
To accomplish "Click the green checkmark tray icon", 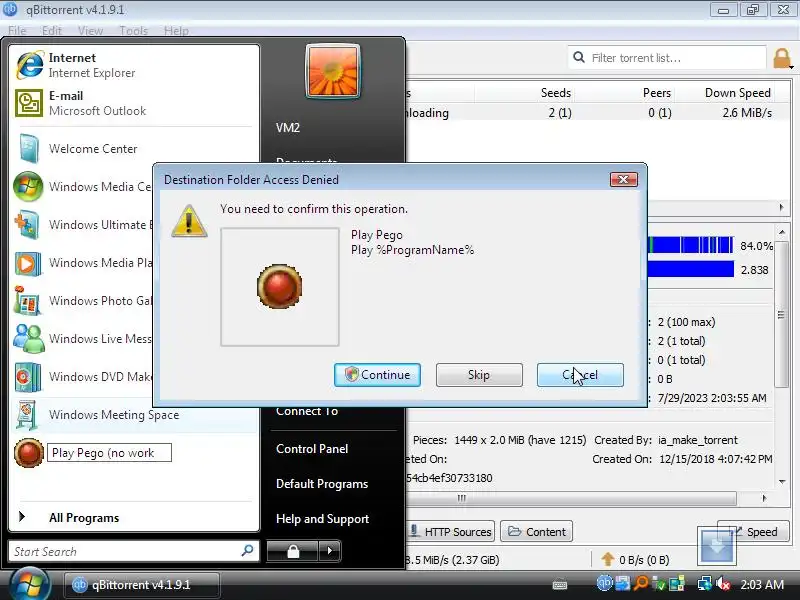I will point(659,583).
